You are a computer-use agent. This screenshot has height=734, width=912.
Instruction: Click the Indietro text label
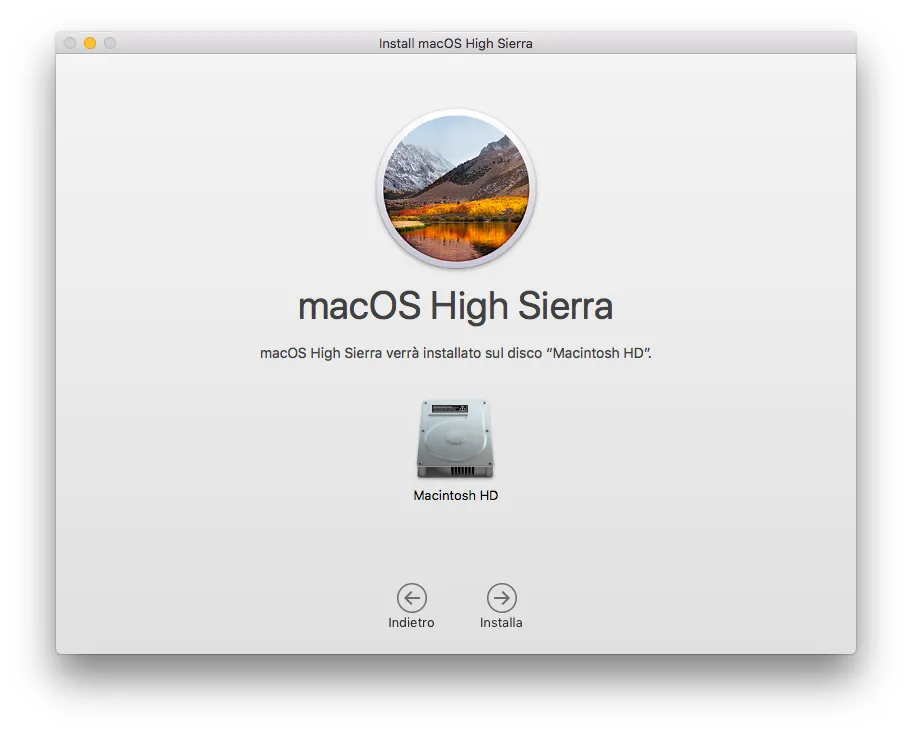coord(411,621)
